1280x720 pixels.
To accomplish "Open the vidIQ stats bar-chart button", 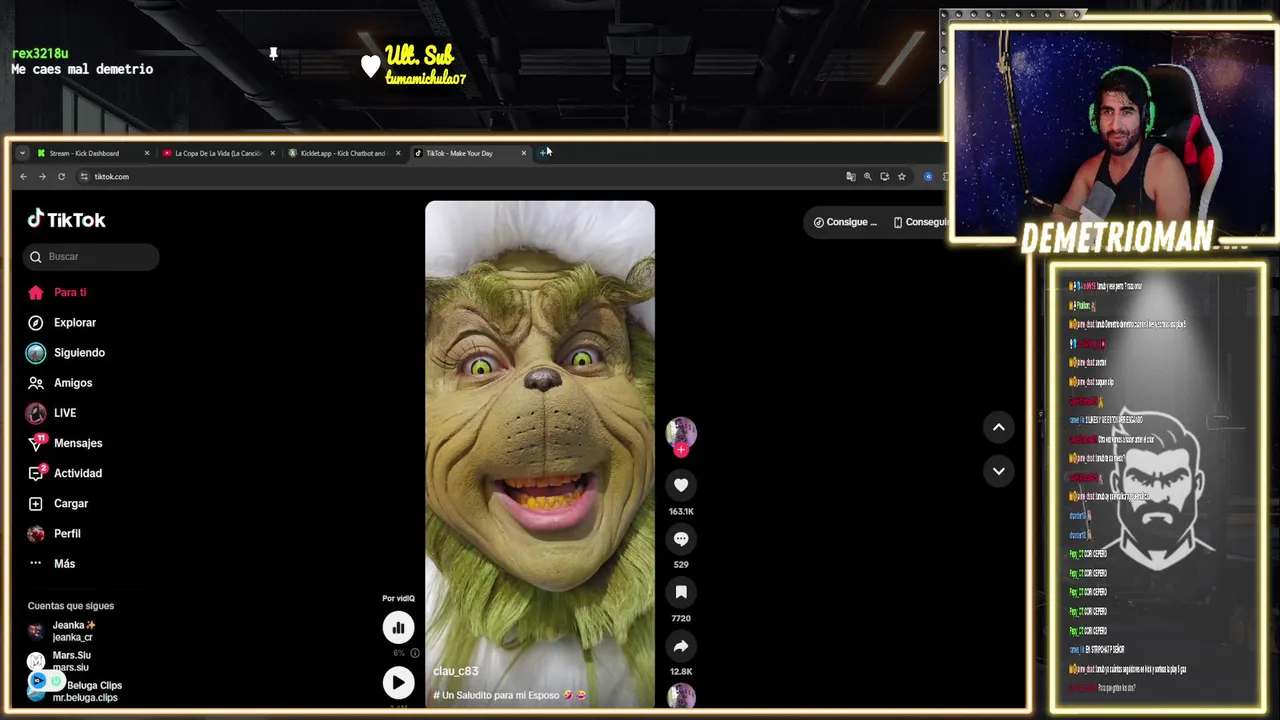I will coord(398,627).
